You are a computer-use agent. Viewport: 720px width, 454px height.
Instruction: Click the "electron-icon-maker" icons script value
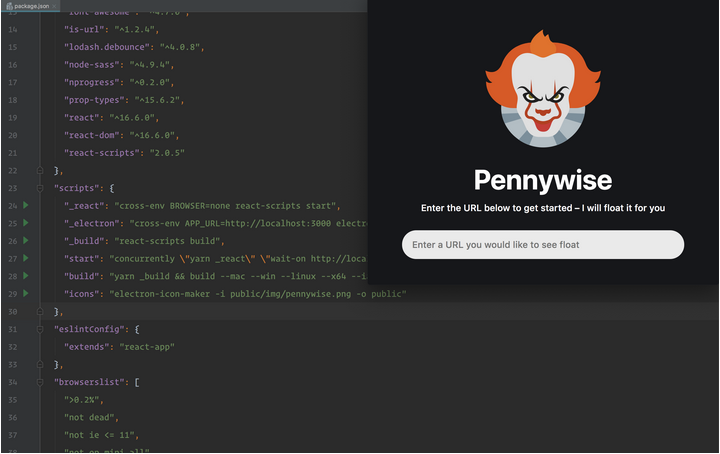258,294
